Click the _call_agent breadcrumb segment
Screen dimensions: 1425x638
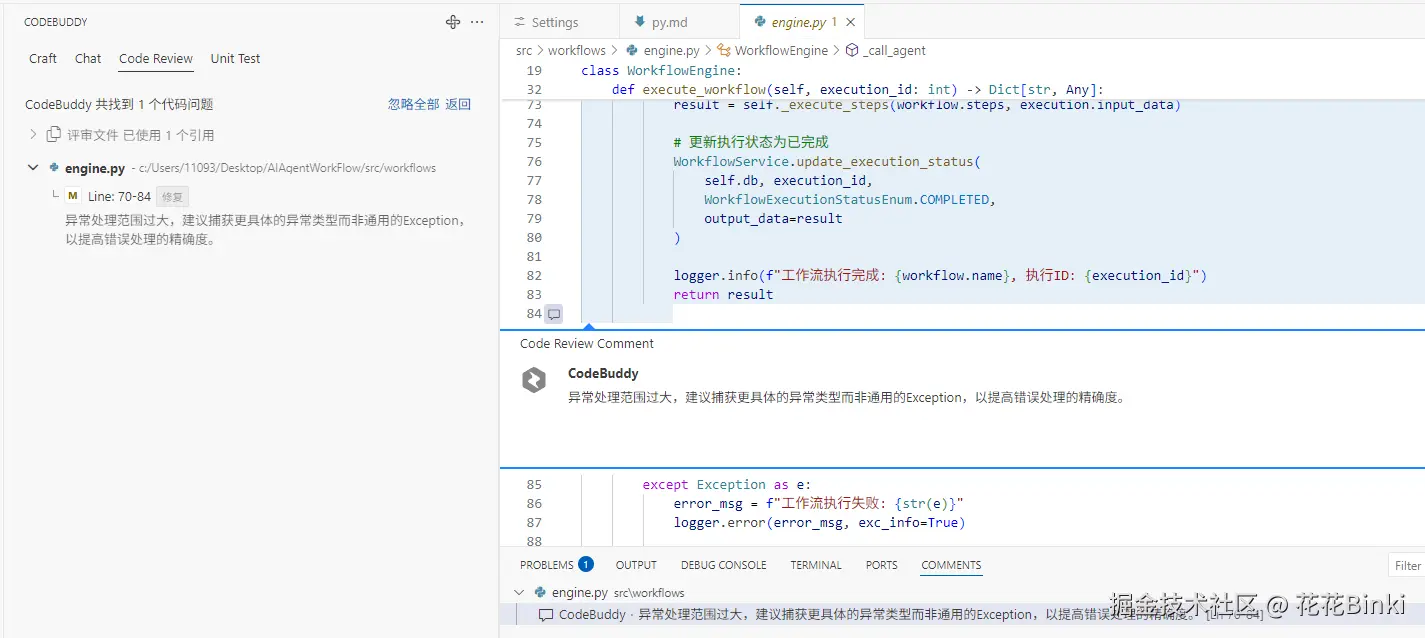(x=894, y=50)
